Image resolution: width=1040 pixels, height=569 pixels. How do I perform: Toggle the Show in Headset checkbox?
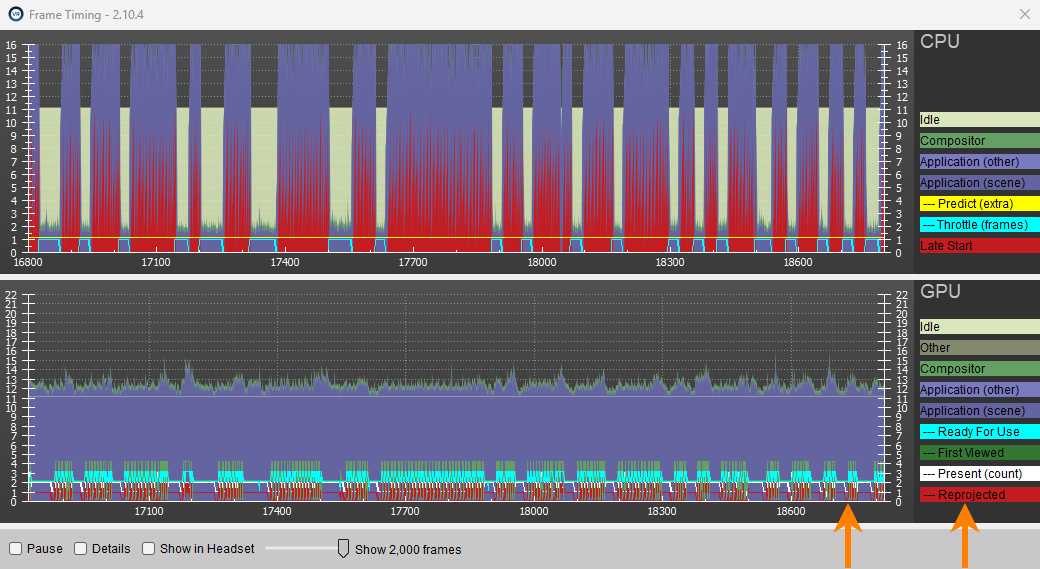tap(148, 548)
